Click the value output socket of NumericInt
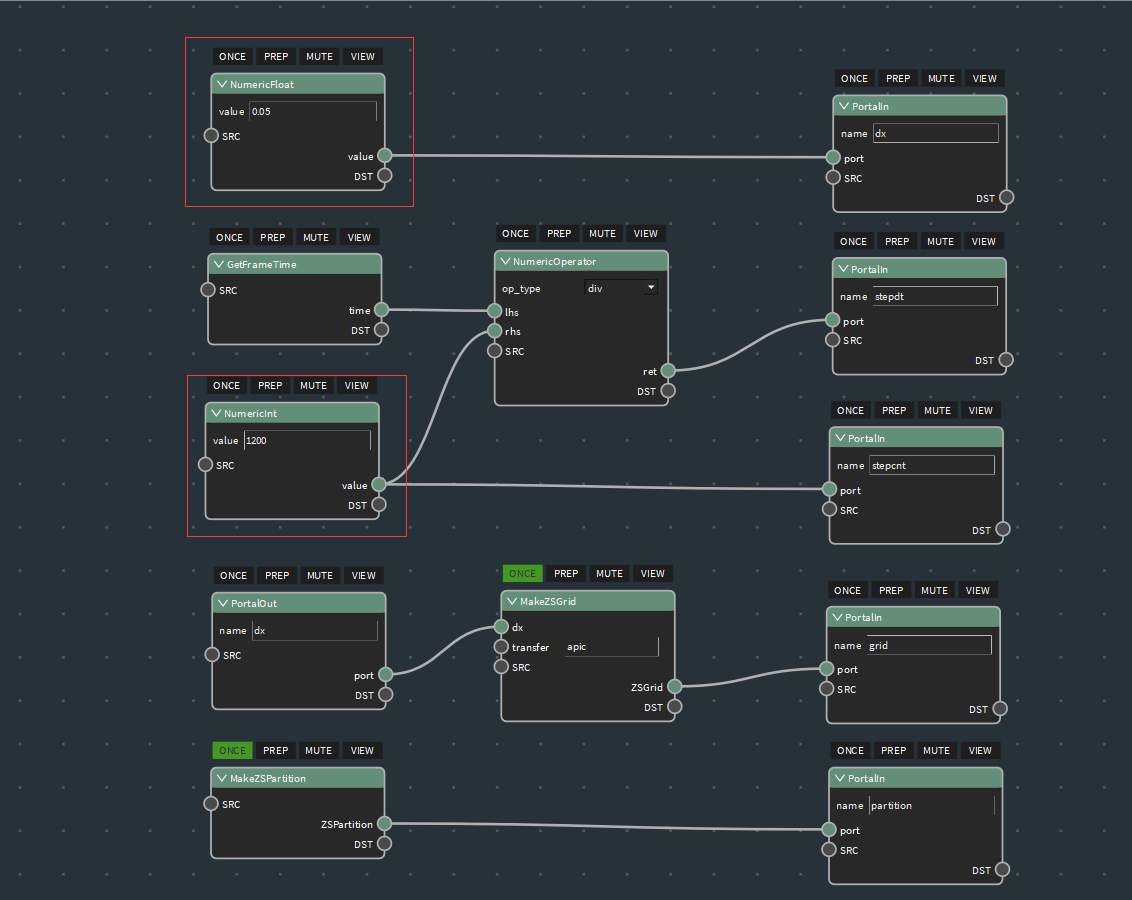This screenshot has width=1132, height=900. (x=379, y=484)
